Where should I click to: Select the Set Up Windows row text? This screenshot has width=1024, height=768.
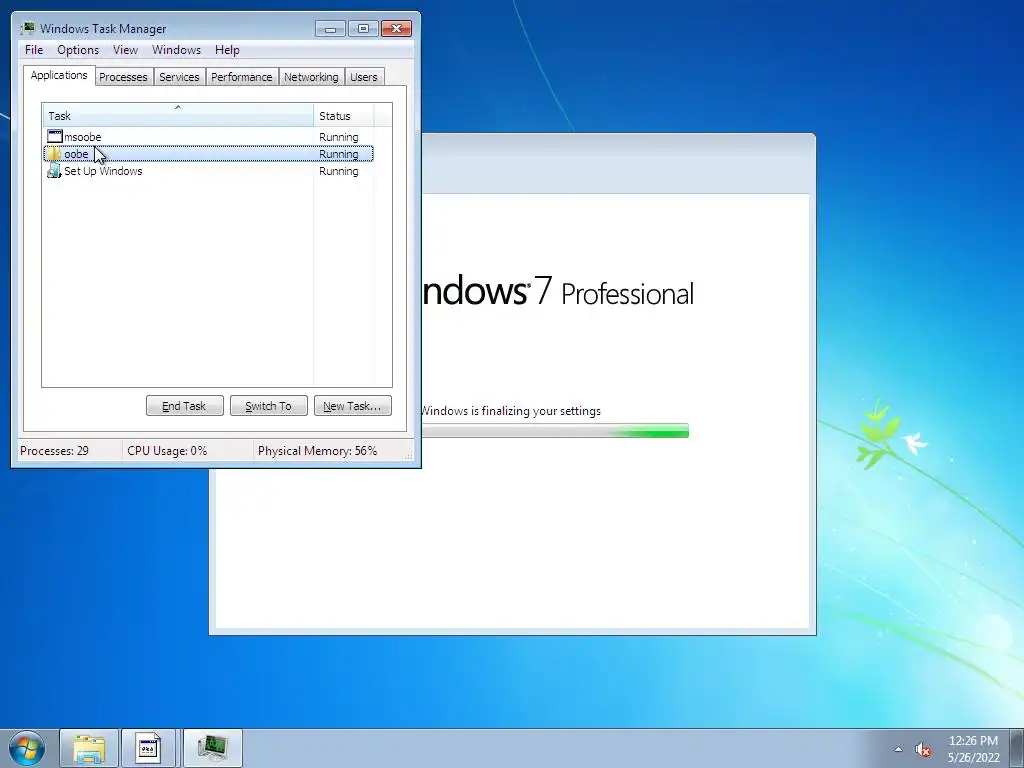point(103,171)
